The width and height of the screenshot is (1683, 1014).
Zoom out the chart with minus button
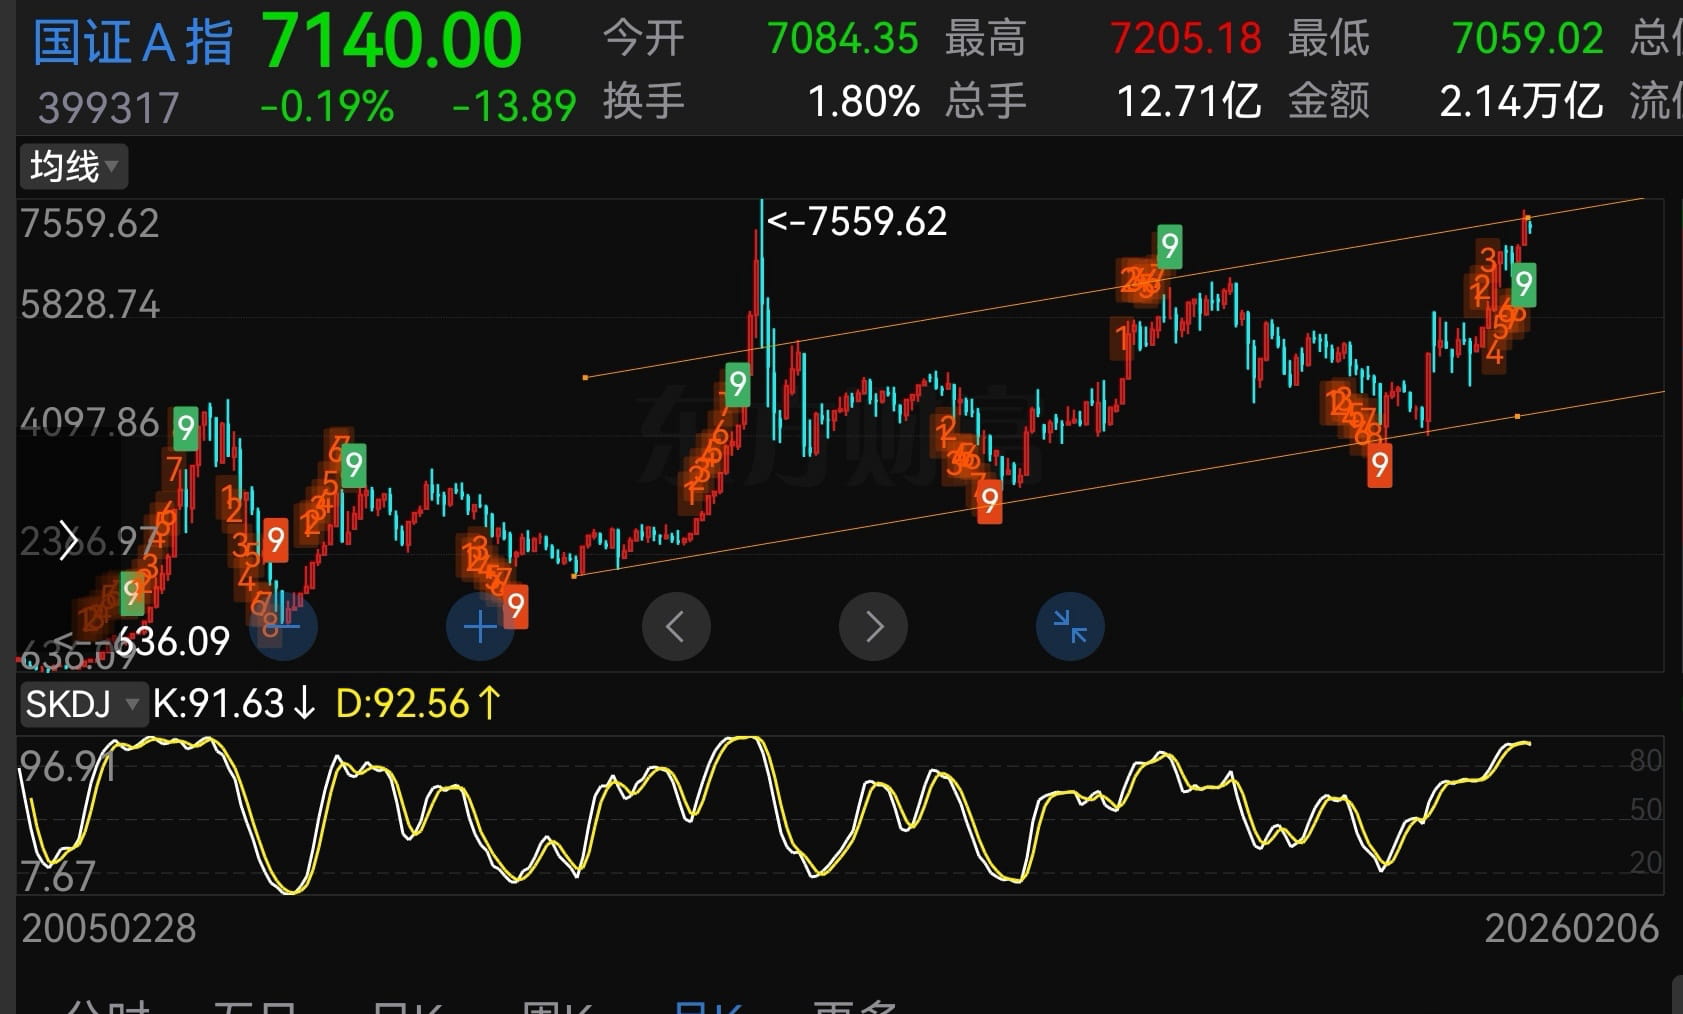284,627
